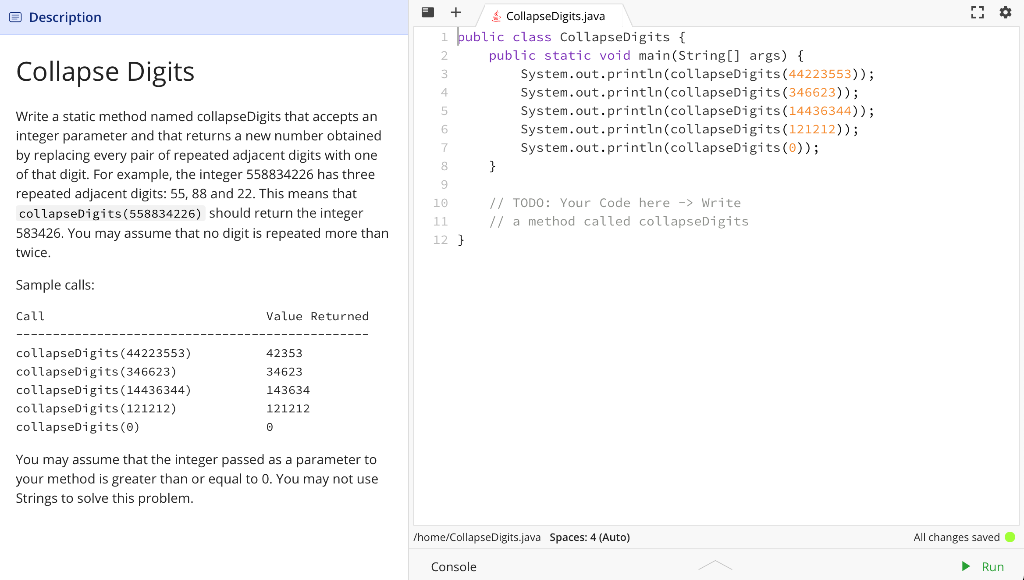Click closing brace on line 8
Viewport: 1024px width, 580px height.
(x=492, y=166)
